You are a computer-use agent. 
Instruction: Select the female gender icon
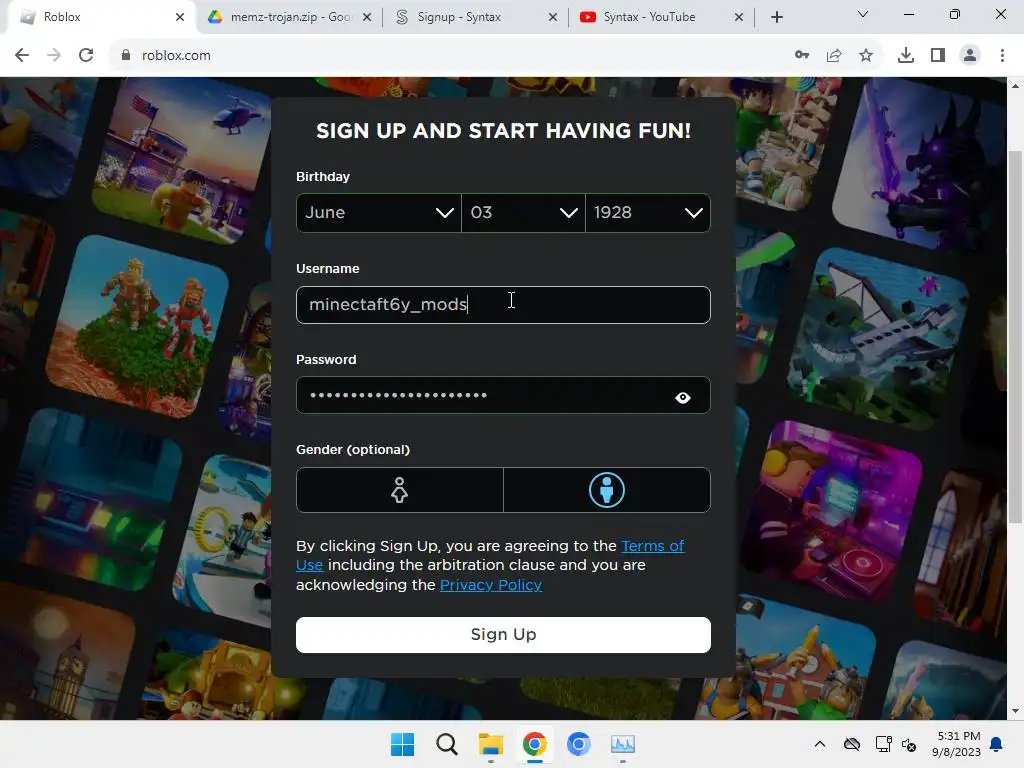click(x=399, y=490)
